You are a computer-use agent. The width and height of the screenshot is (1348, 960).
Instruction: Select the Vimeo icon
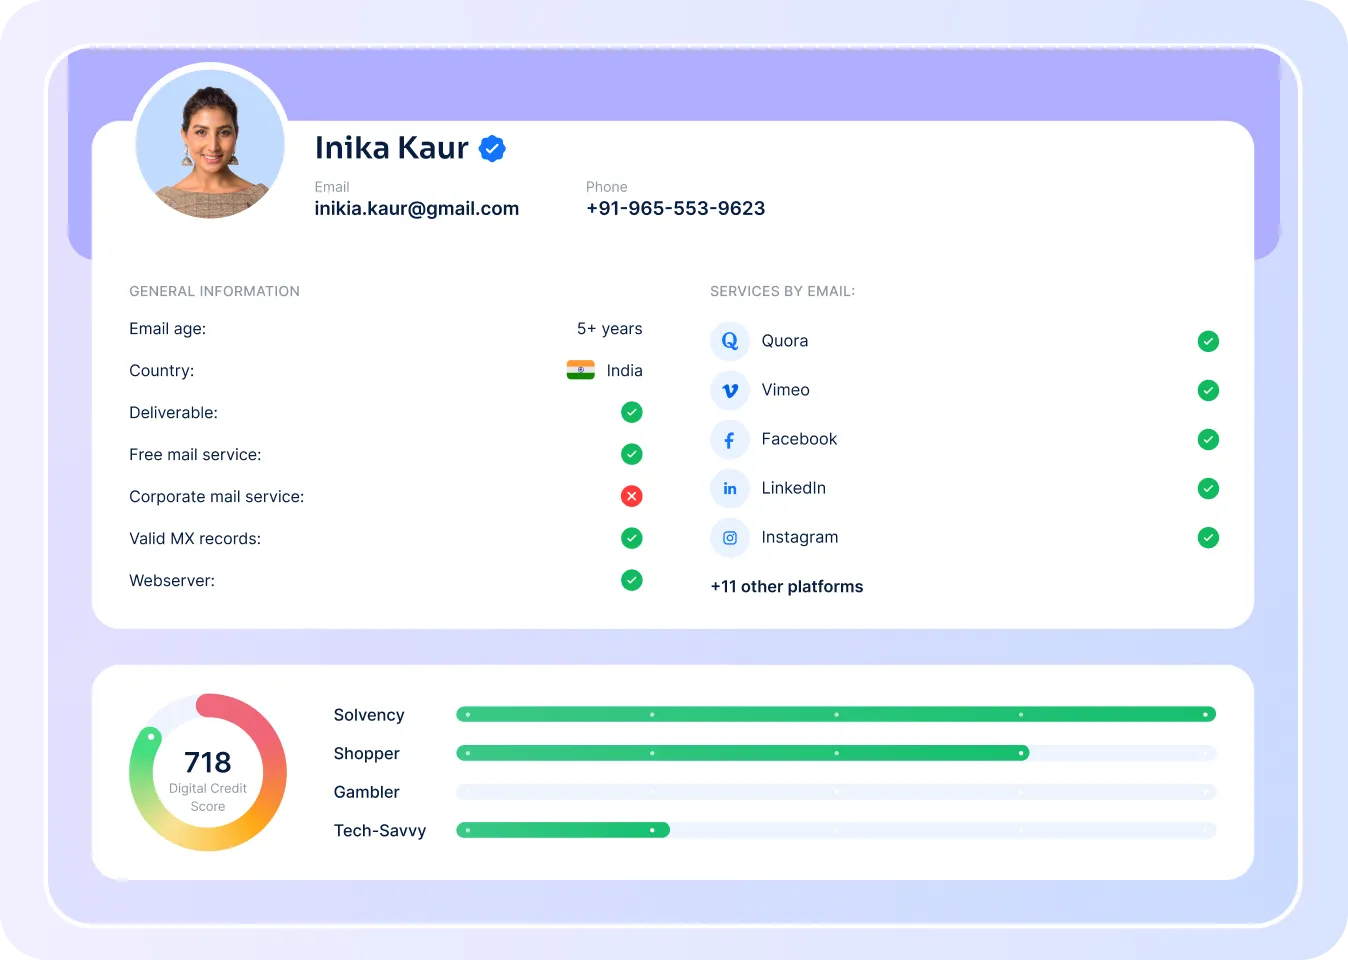[x=730, y=390]
